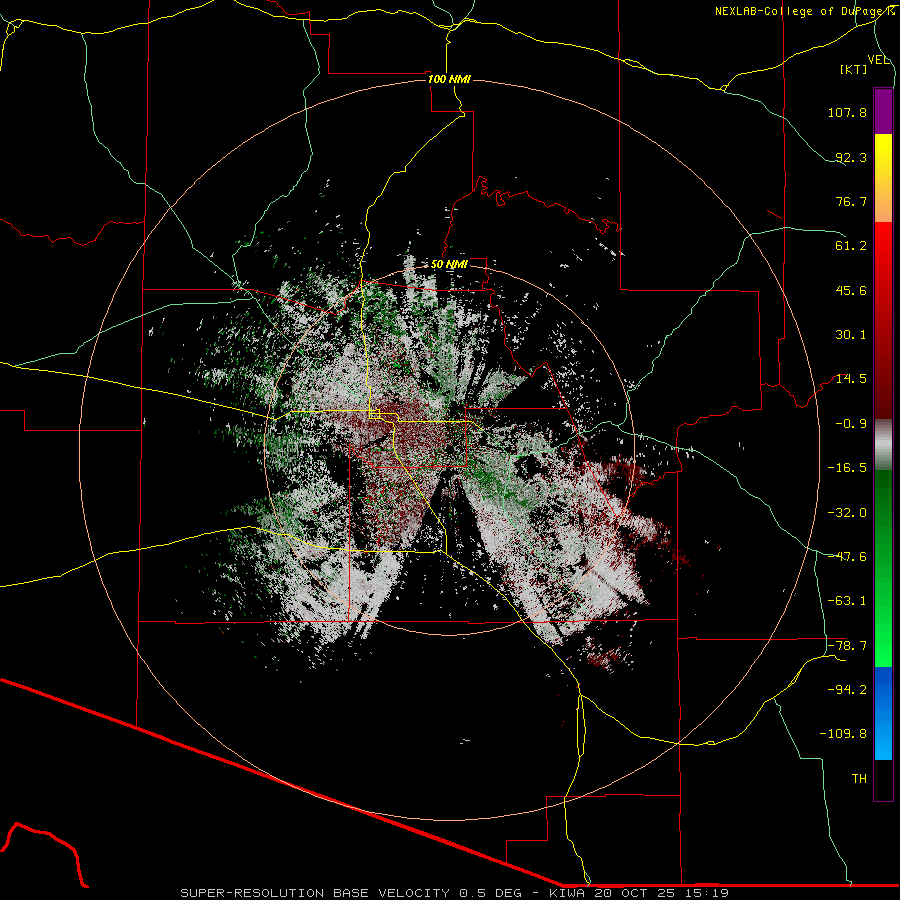Screen dimensions: 900x900
Task: Click the -63.1 scale value
Action: [x=847, y=601]
